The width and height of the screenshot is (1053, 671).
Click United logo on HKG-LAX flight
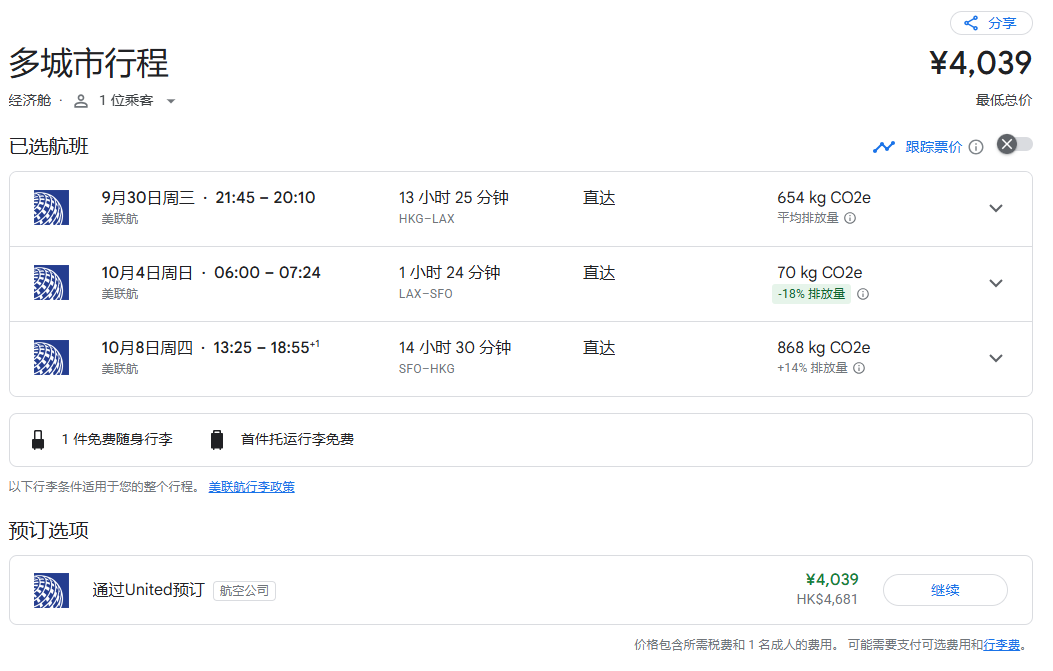[x=51, y=208]
